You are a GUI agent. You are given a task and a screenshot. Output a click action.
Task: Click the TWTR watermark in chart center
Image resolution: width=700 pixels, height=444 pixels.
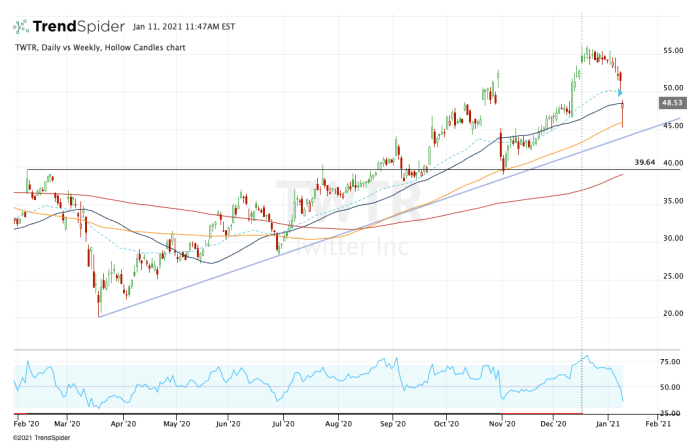click(x=347, y=200)
